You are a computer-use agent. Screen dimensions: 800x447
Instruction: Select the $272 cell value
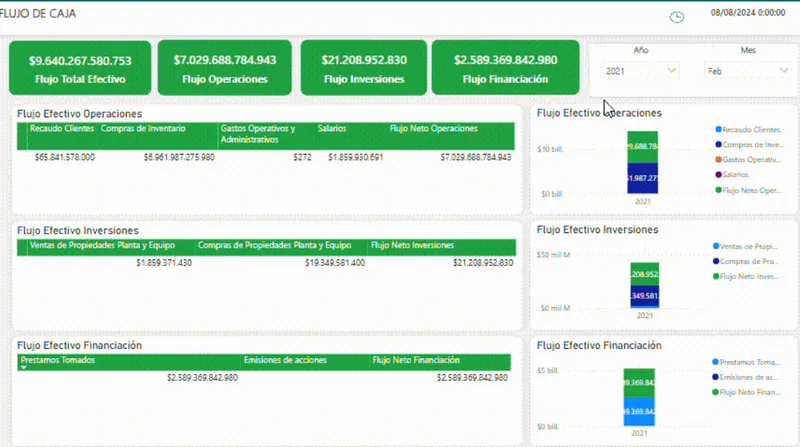point(302,157)
